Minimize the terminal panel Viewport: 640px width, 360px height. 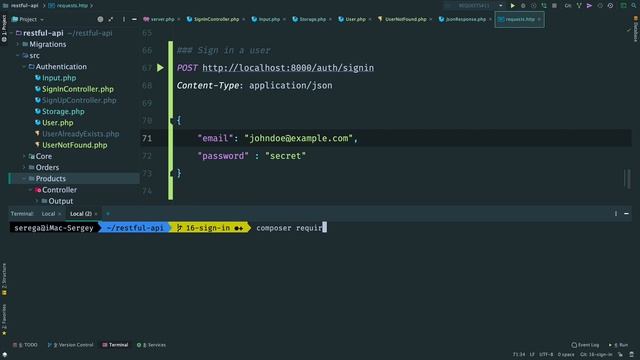[627, 213]
